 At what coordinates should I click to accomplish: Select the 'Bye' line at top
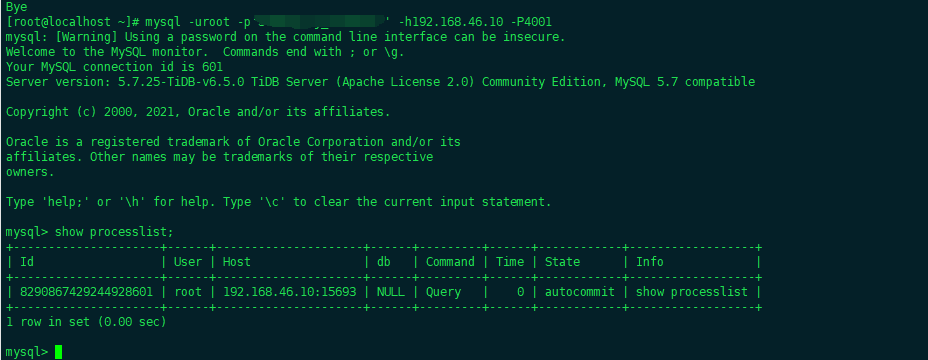click(x=16, y=7)
